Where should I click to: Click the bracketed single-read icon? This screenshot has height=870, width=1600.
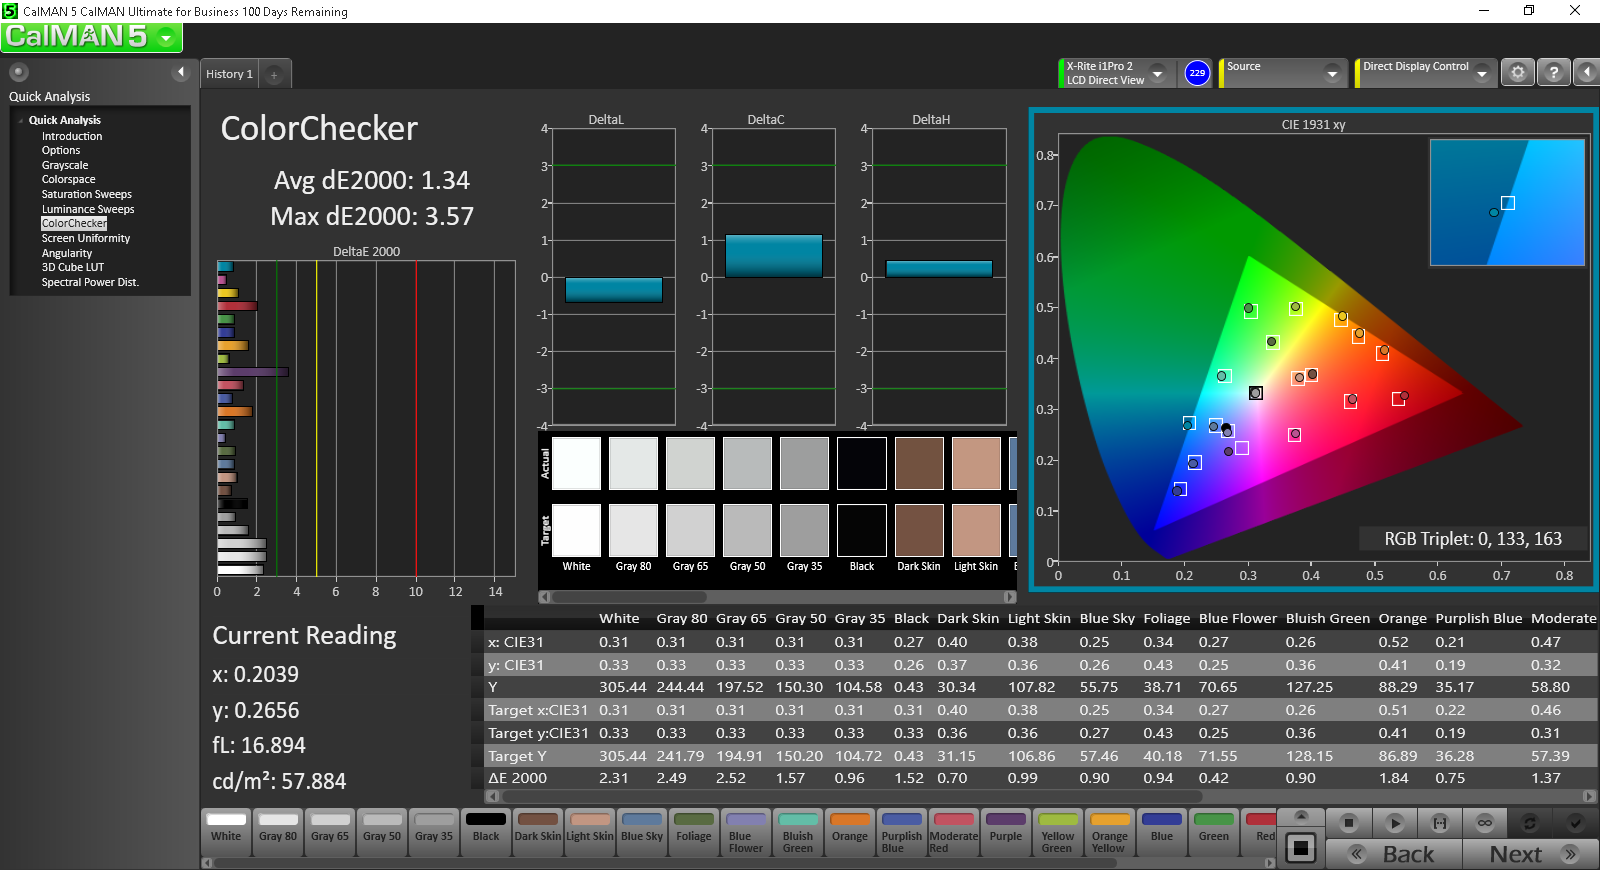[x=1440, y=823]
